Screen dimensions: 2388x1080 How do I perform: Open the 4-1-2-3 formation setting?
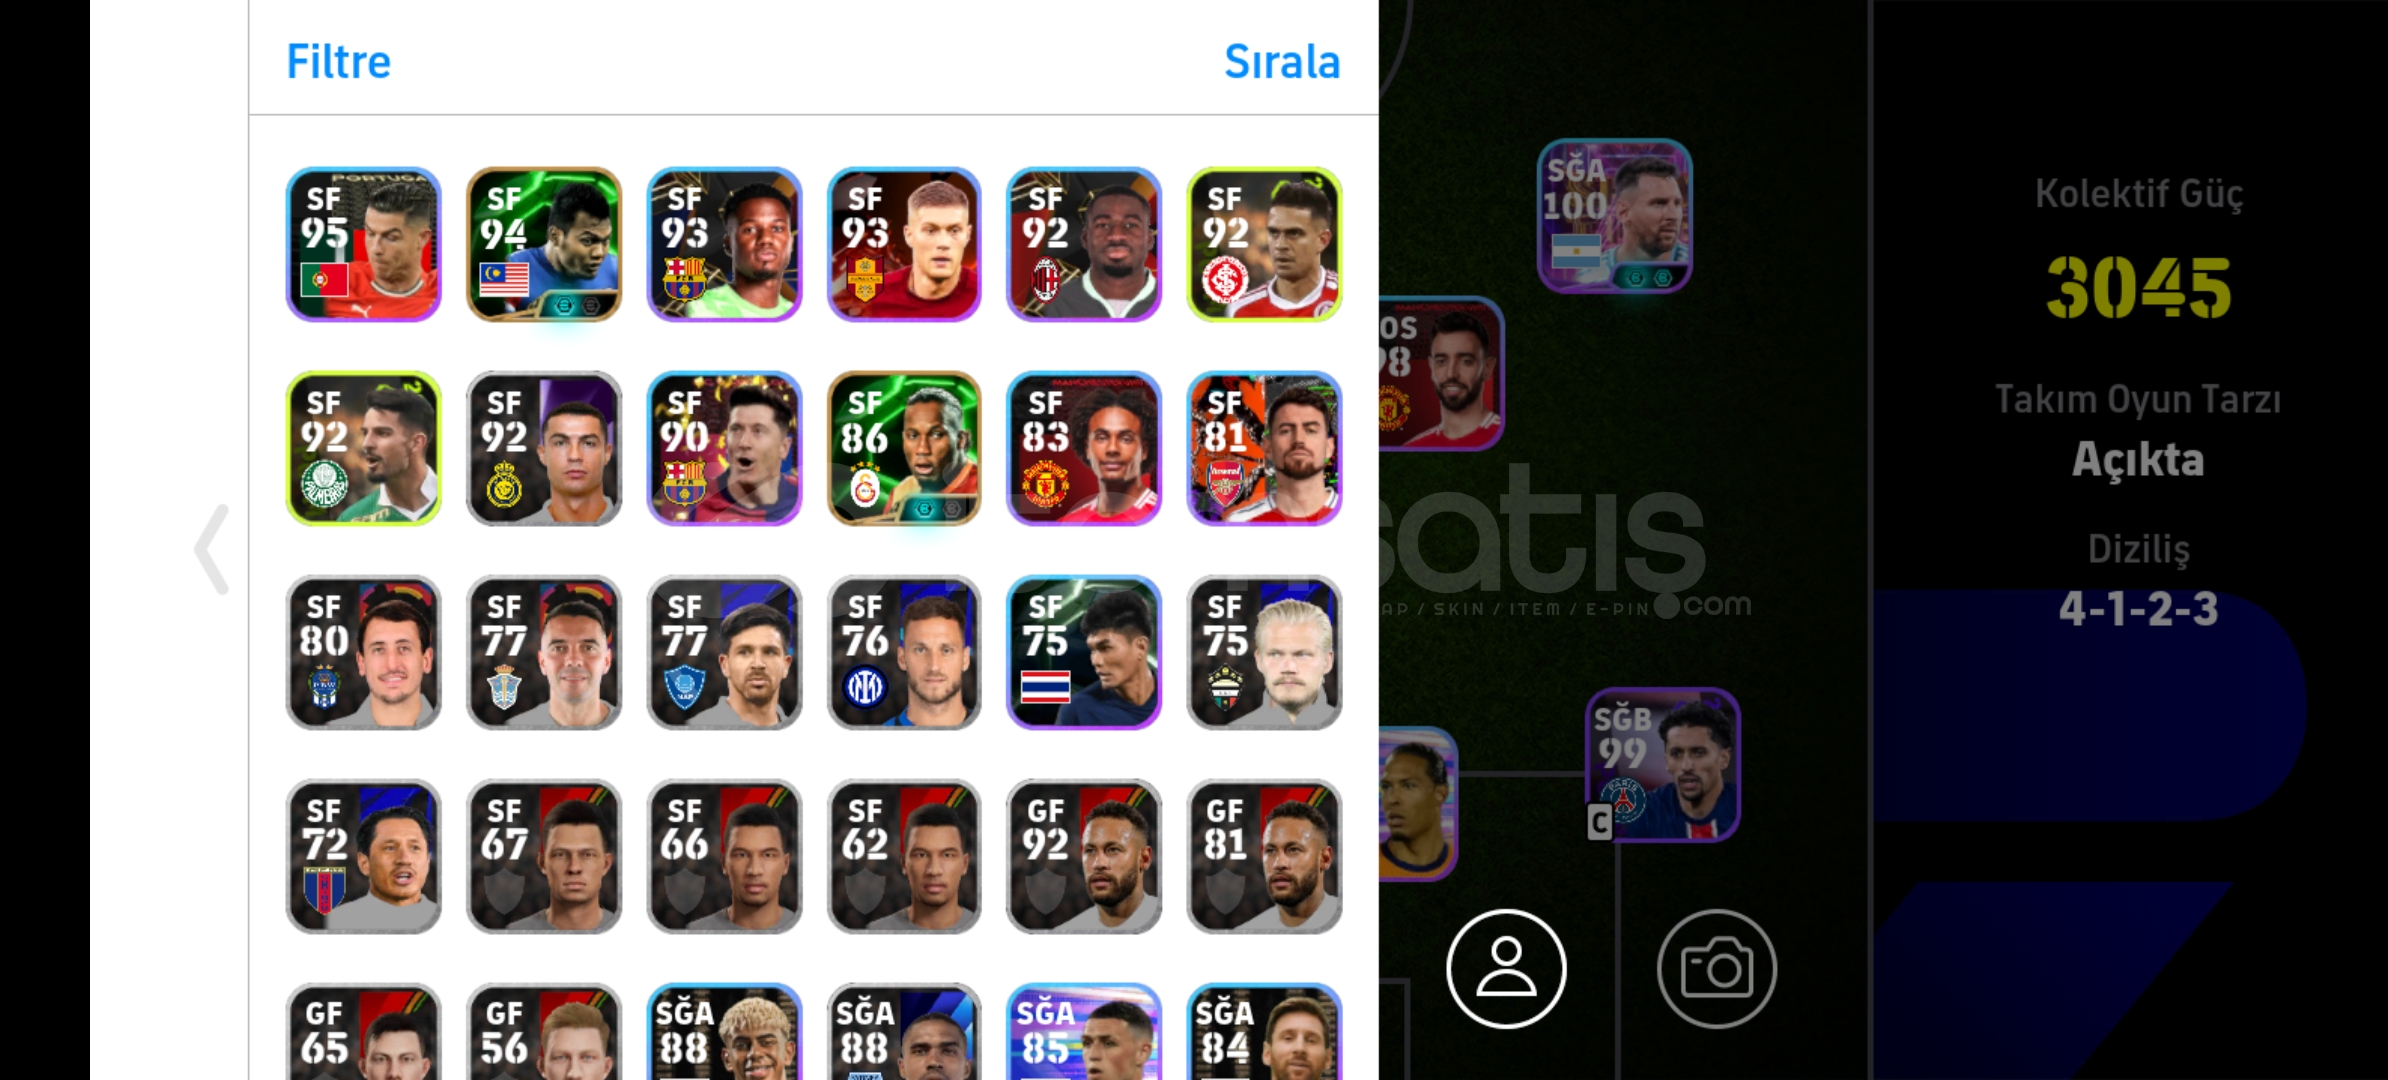tap(2138, 608)
